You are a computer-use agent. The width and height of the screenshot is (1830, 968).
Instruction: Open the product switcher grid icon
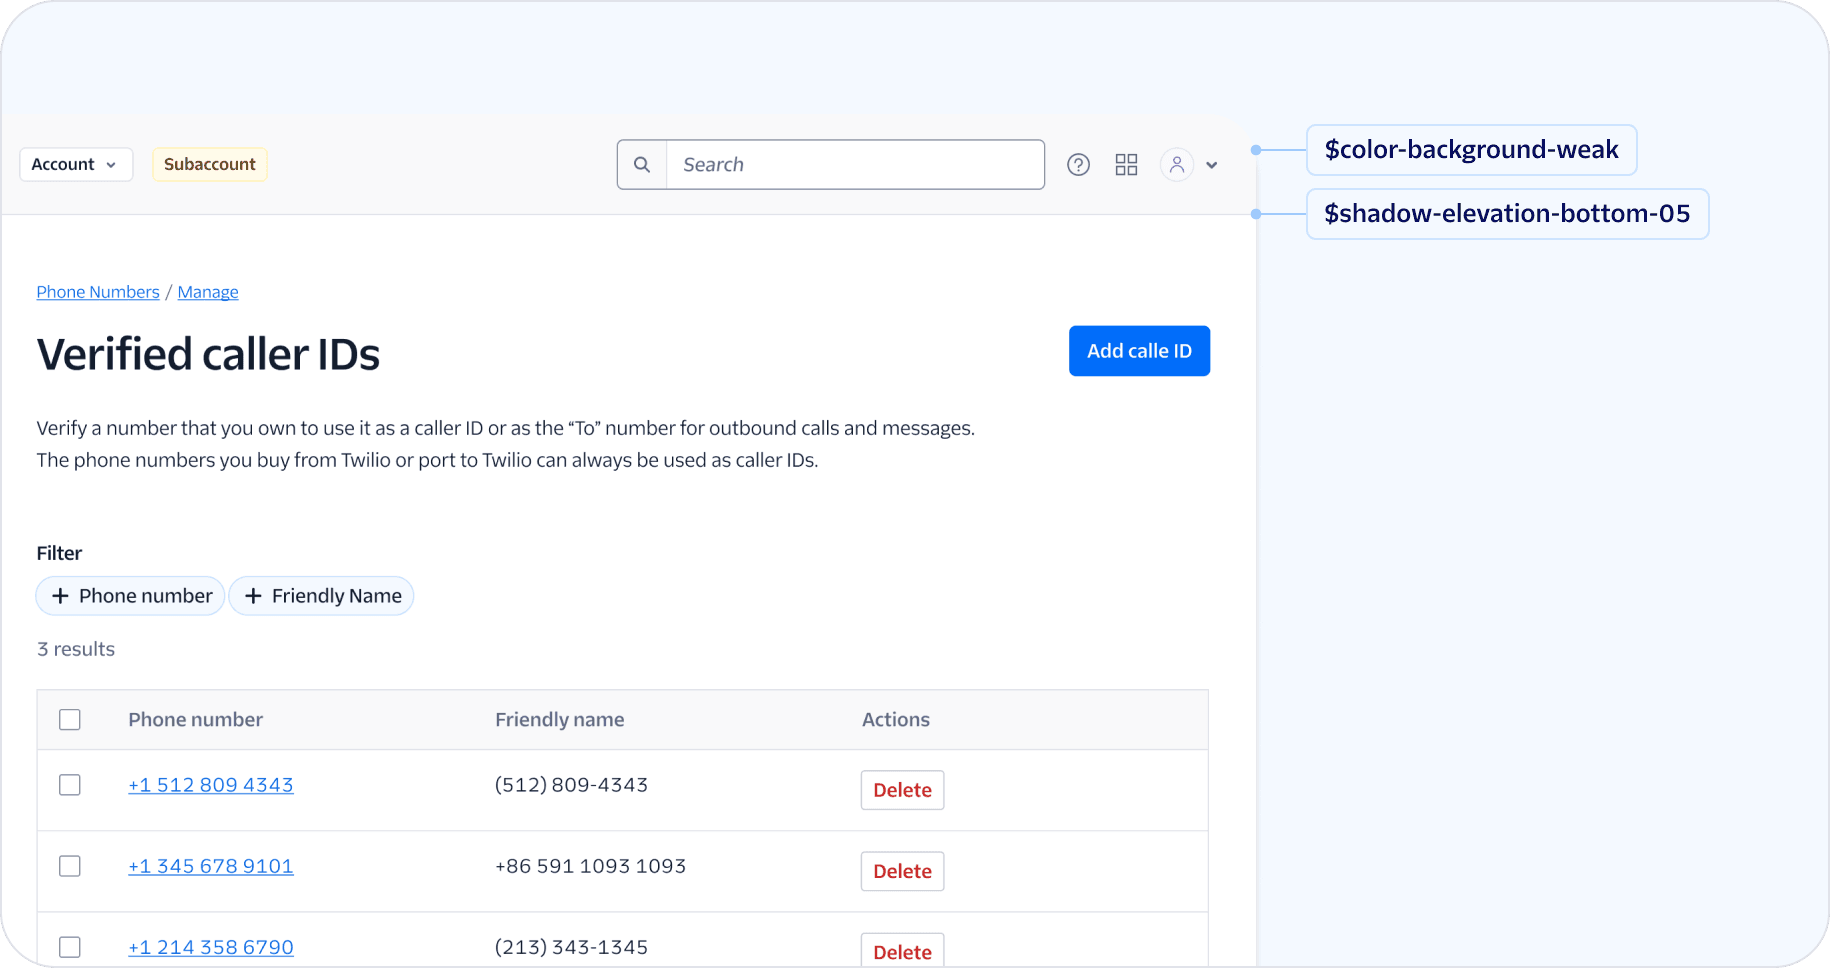(1126, 165)
